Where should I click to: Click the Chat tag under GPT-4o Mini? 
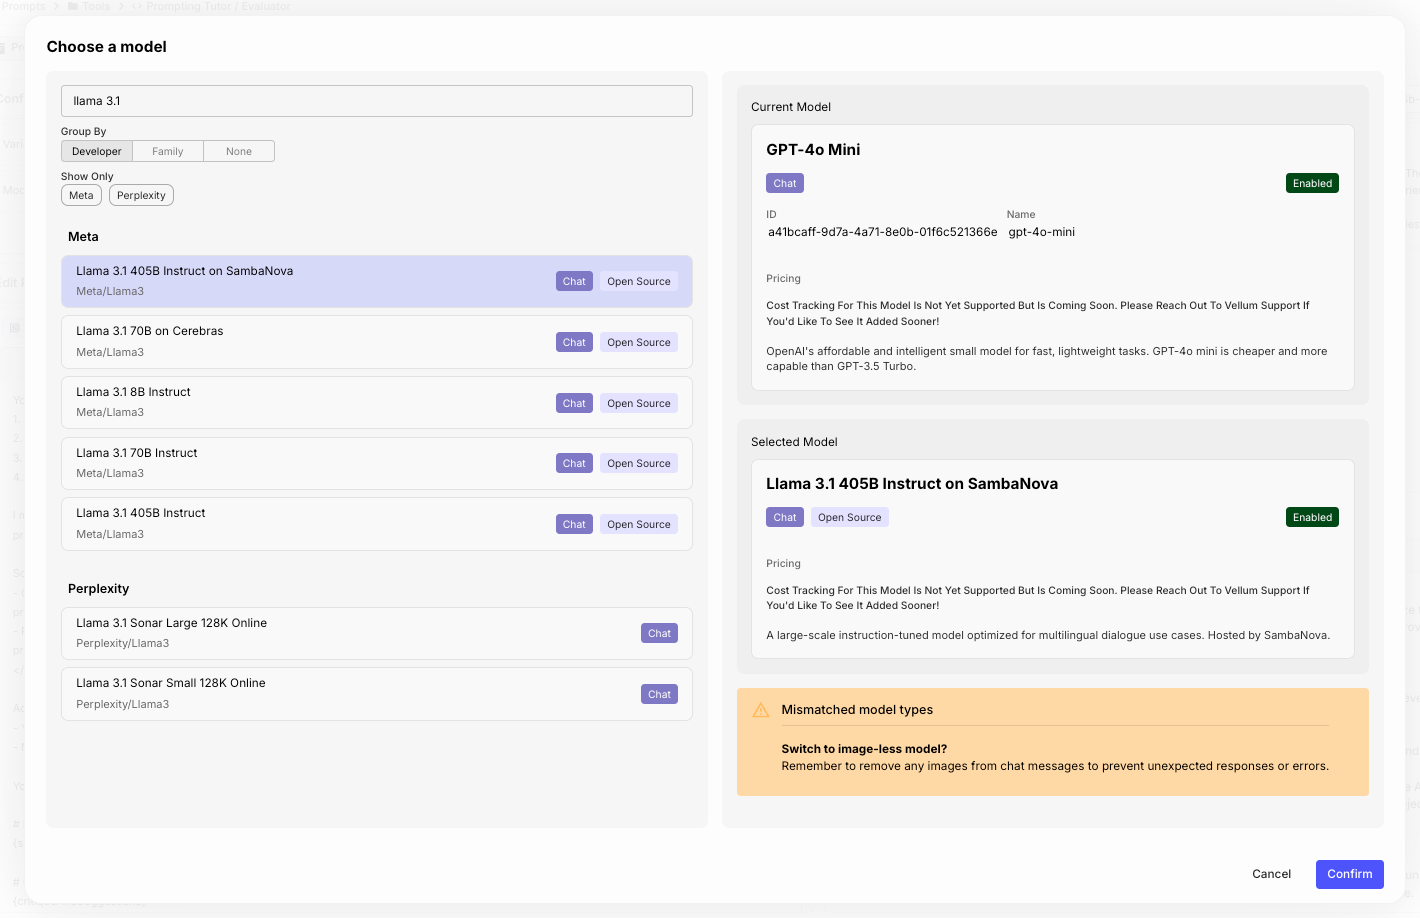click(x=785, y=183)
